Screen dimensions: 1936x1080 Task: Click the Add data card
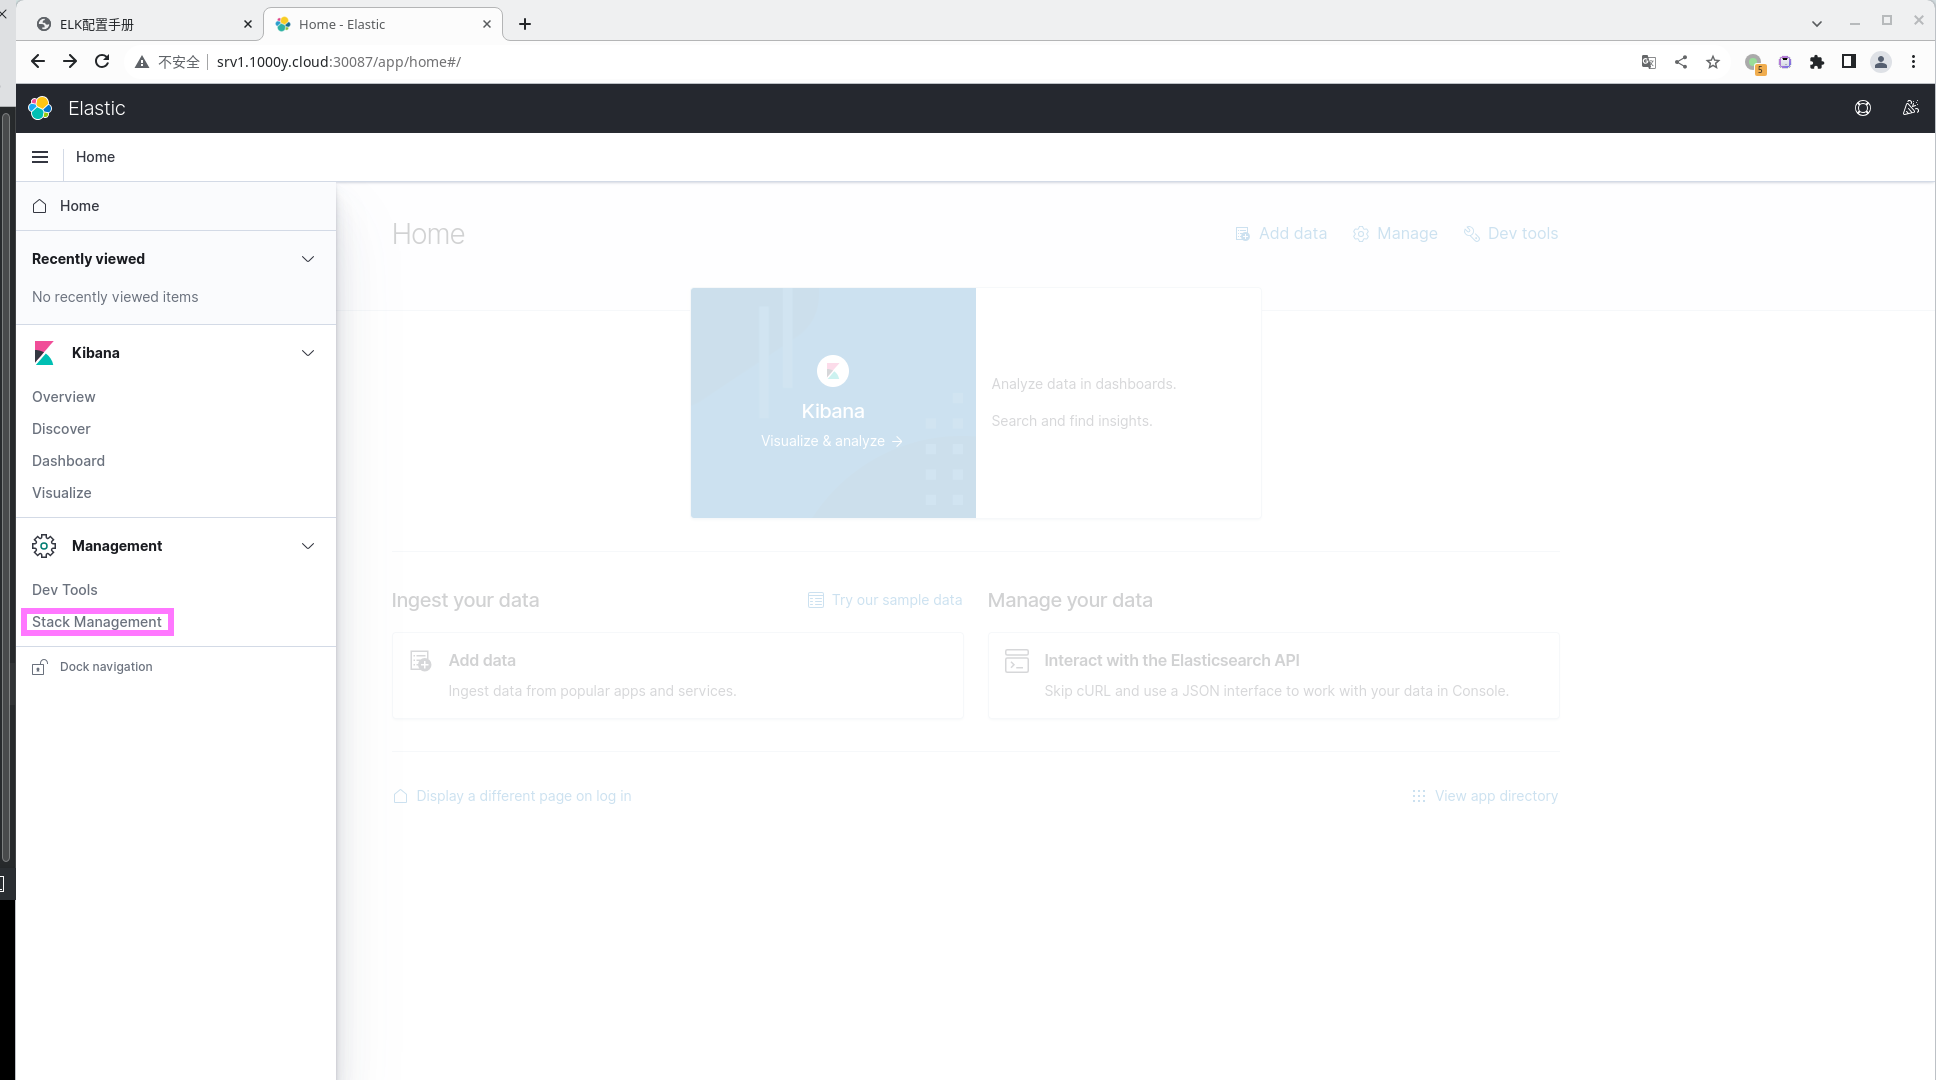click(678, 675)
